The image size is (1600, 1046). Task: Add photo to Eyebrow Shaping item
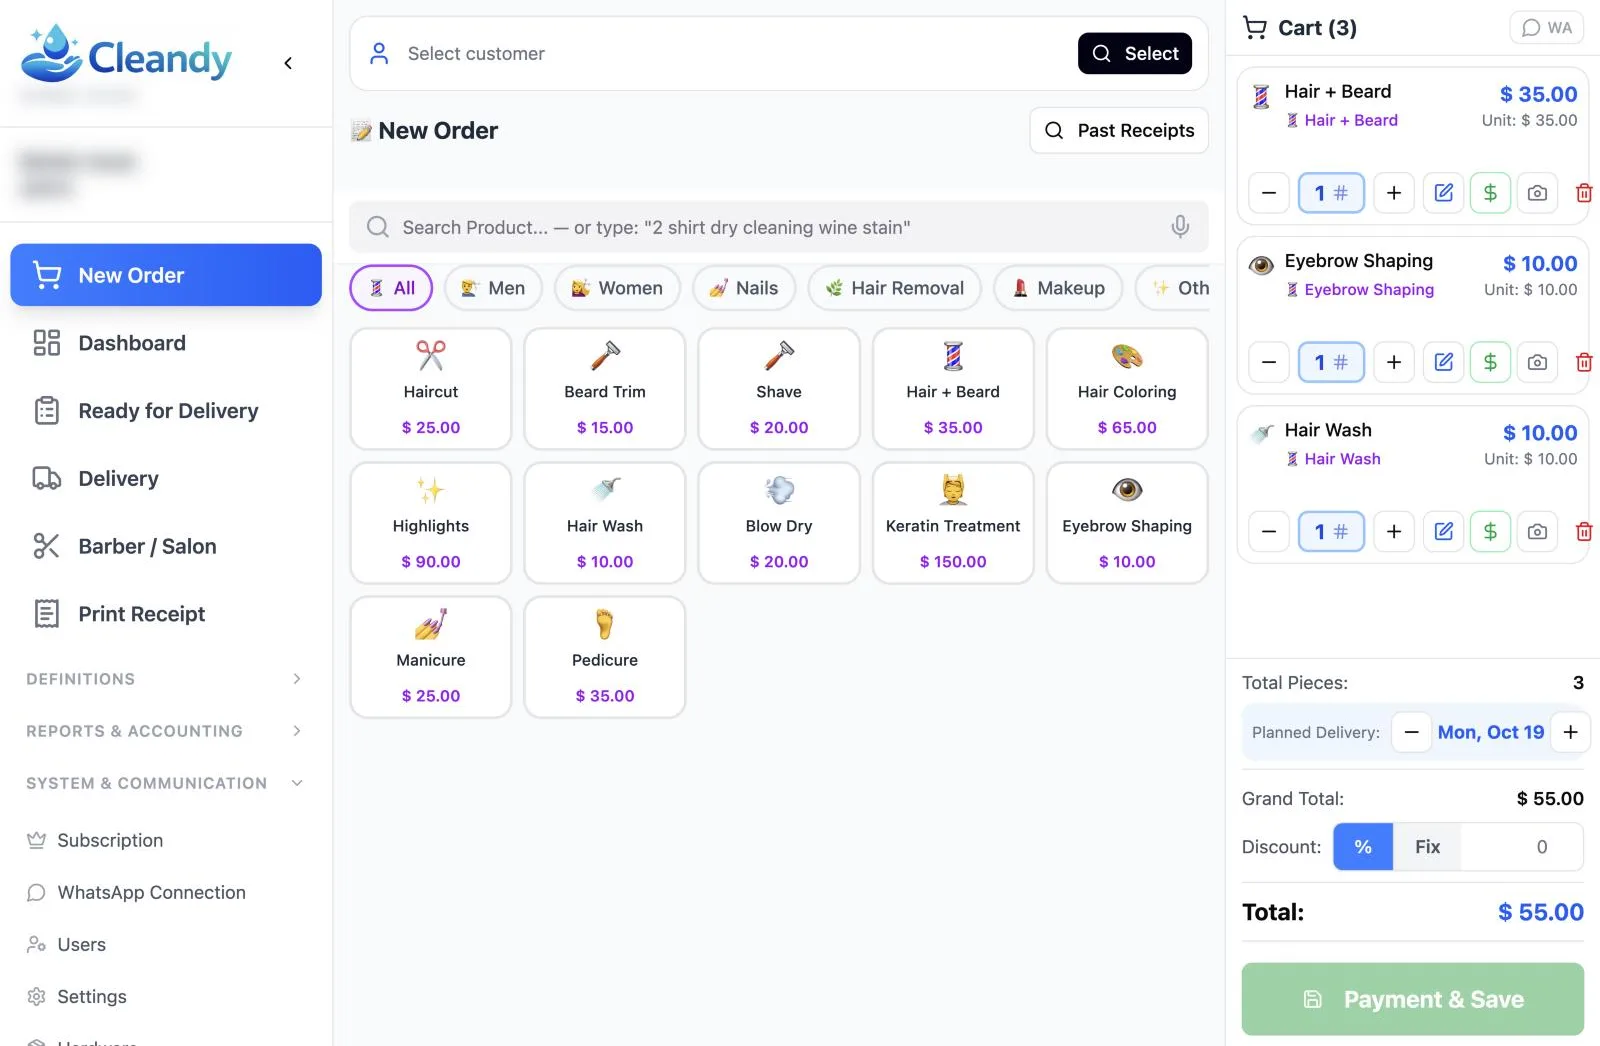click(1537, 362)
